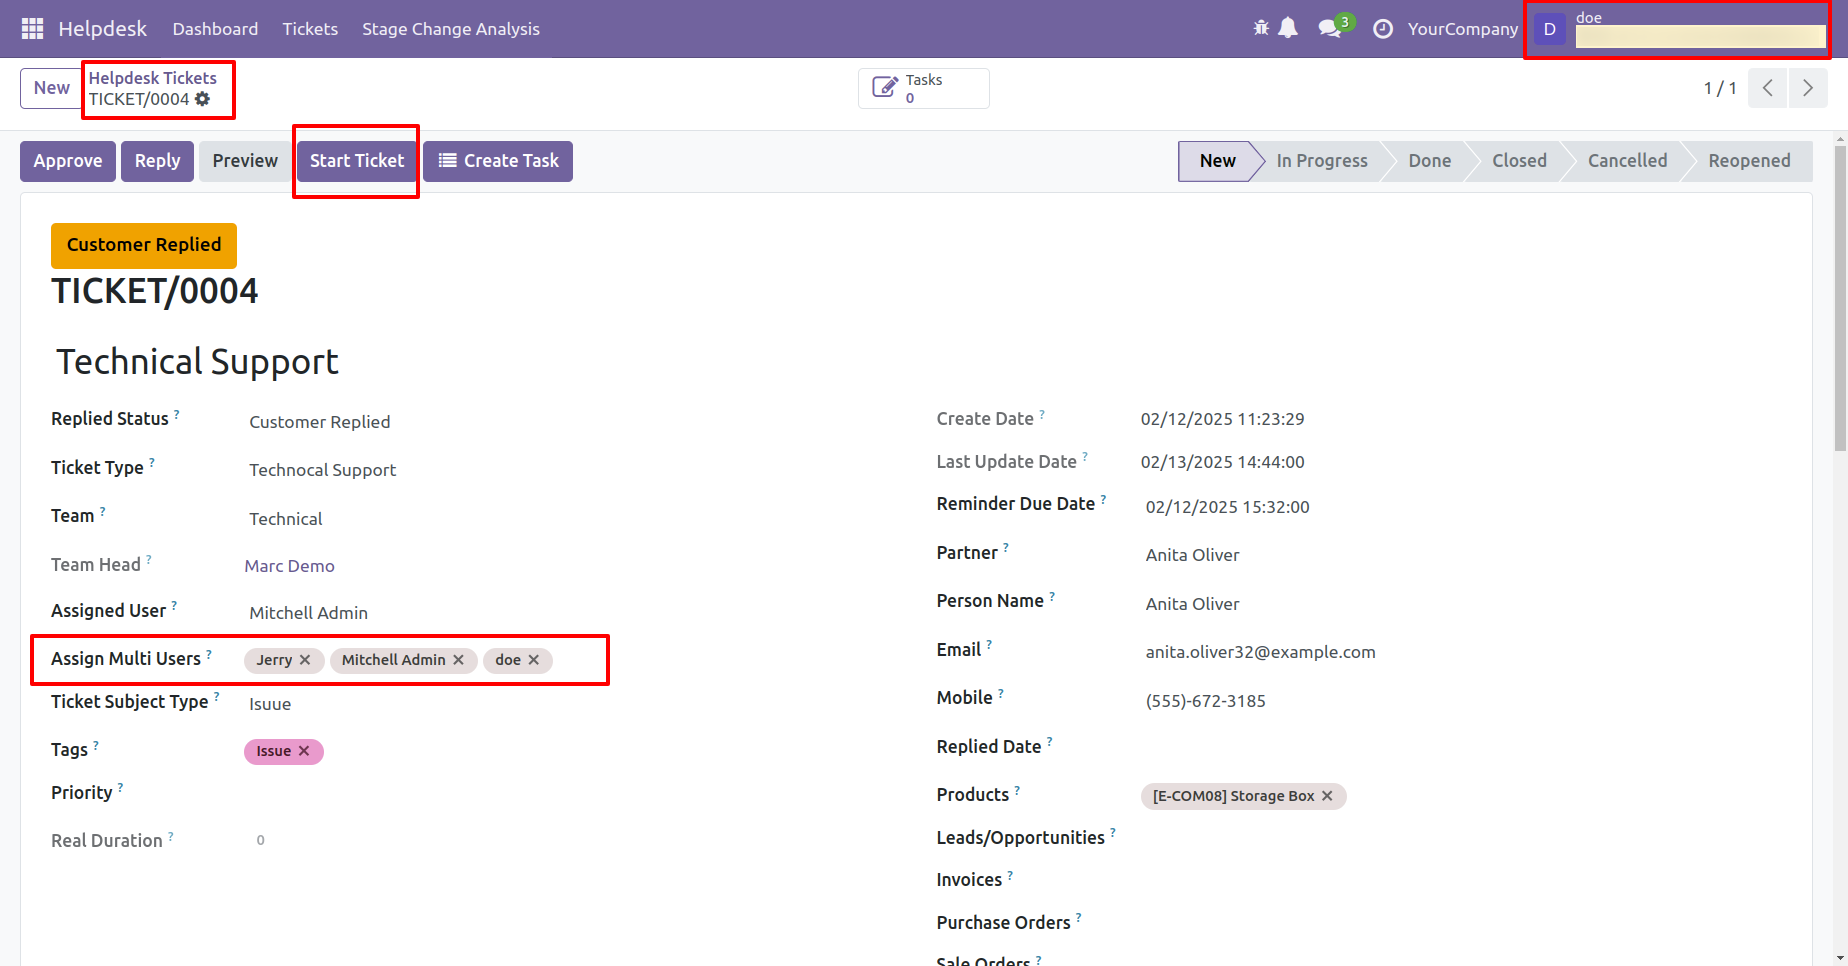Click the Reply button
This screenshot has width=1848, height=966.
pyautogui.click(x=158, y=161)
